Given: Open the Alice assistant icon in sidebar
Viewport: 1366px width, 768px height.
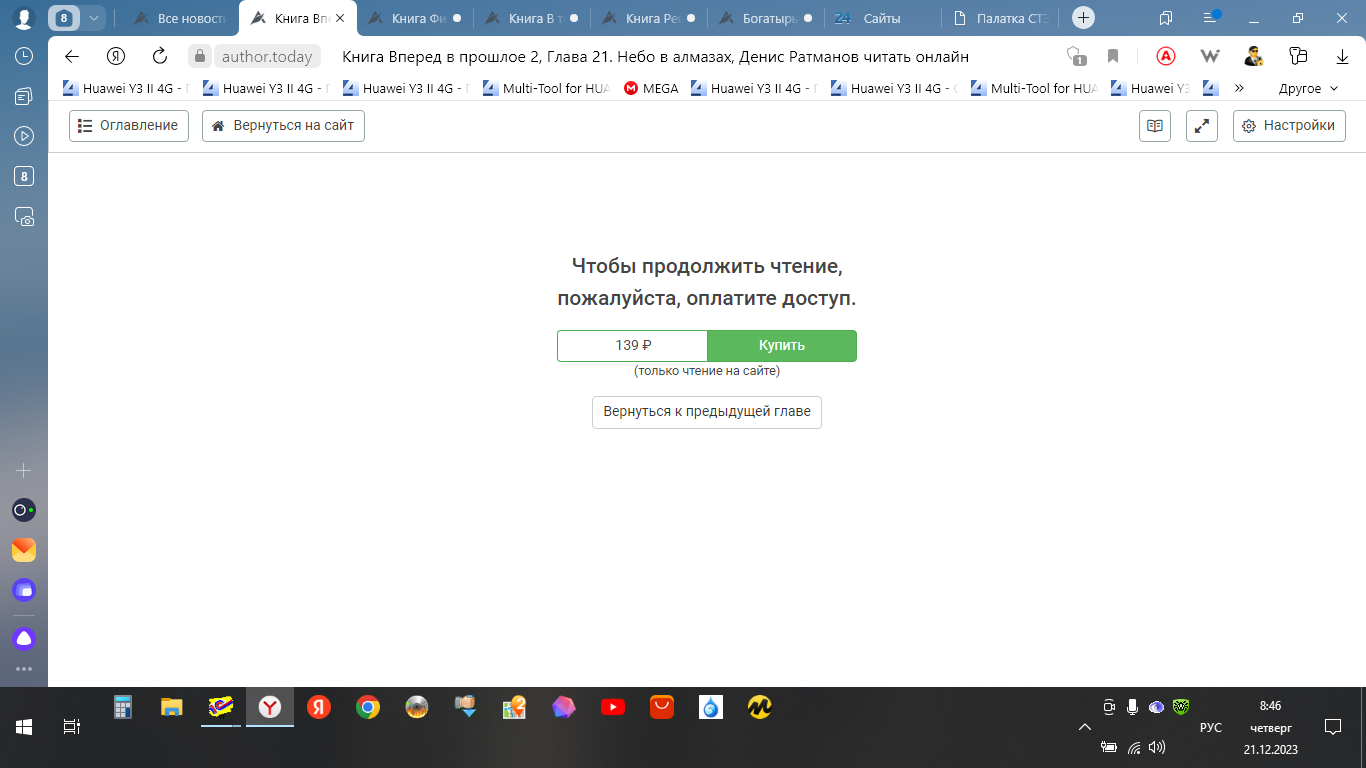Looking at the screenshot, I should 24,638.
